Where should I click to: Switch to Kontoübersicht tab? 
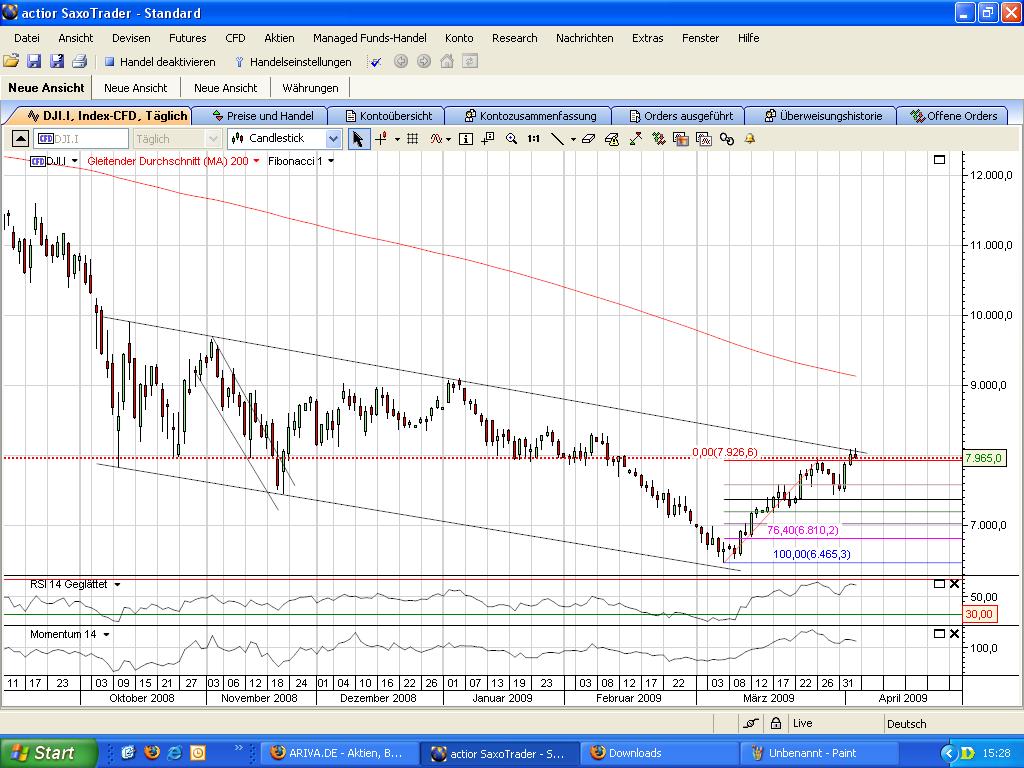(x=389, y=116)
